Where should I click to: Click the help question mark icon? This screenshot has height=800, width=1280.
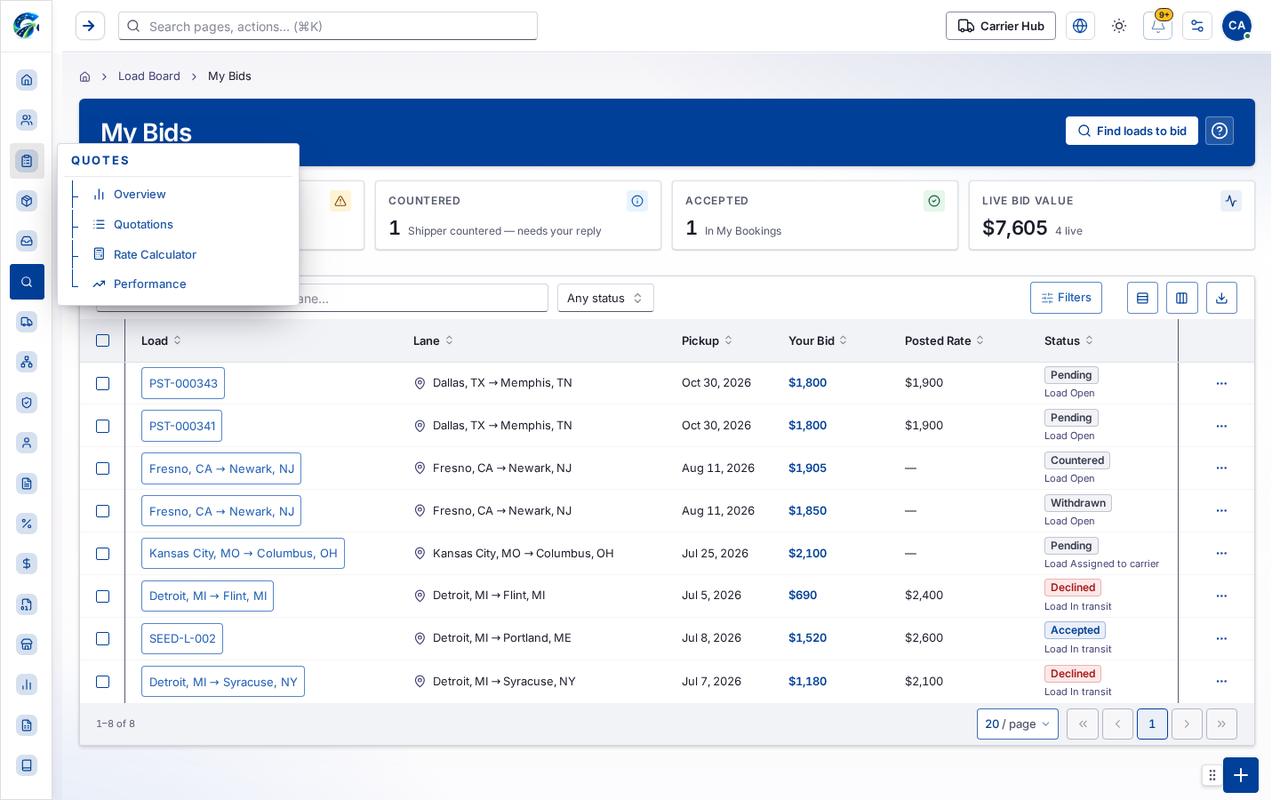click(1219, 131)
